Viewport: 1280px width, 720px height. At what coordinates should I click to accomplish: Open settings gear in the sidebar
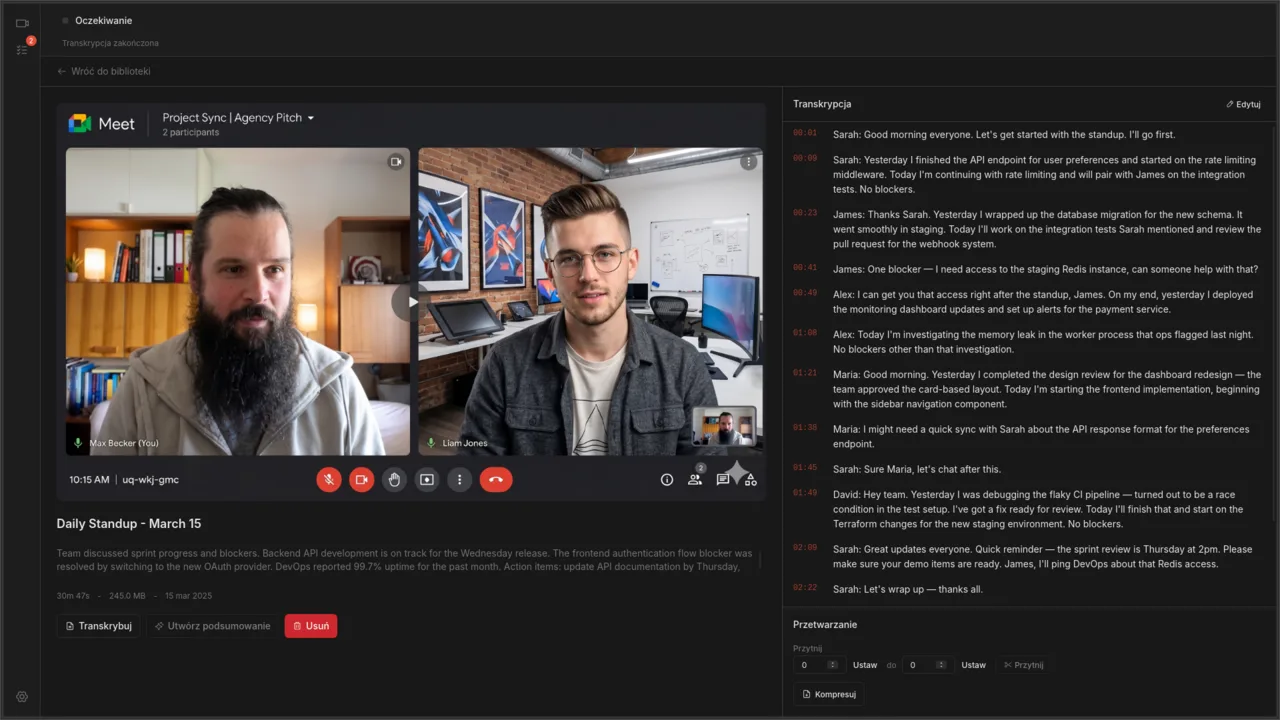[x=22, y=697]
